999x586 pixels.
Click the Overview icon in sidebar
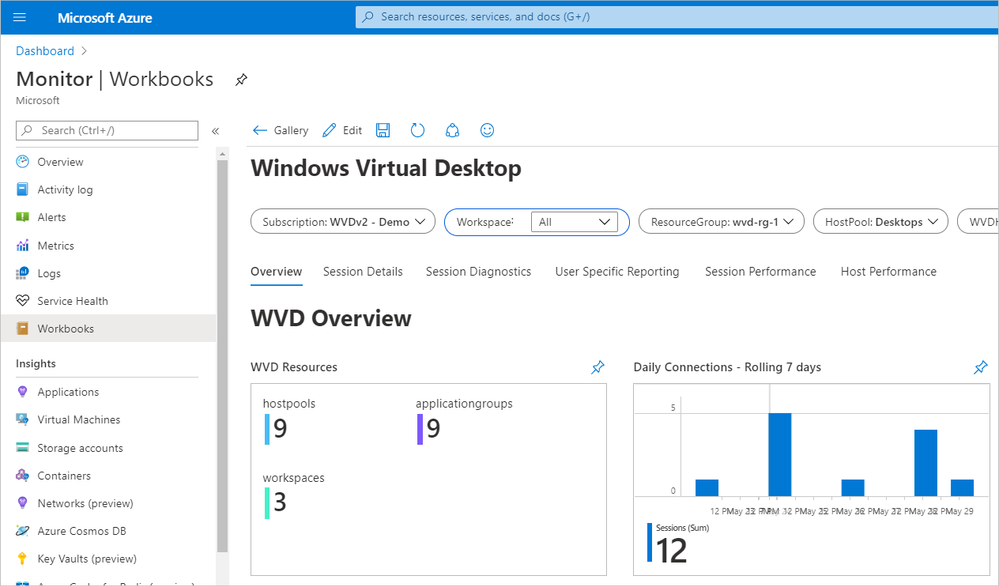tap(22, 162)
